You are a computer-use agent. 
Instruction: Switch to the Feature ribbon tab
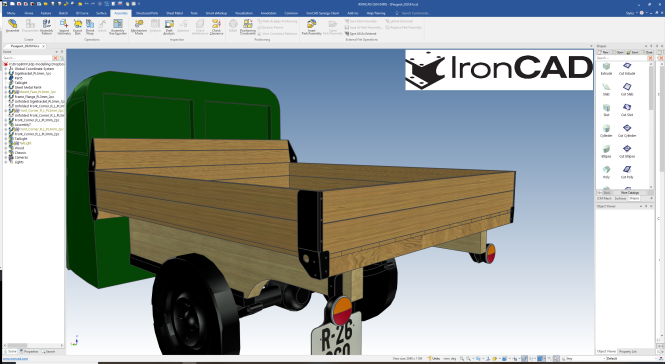(x=46, y=13)
